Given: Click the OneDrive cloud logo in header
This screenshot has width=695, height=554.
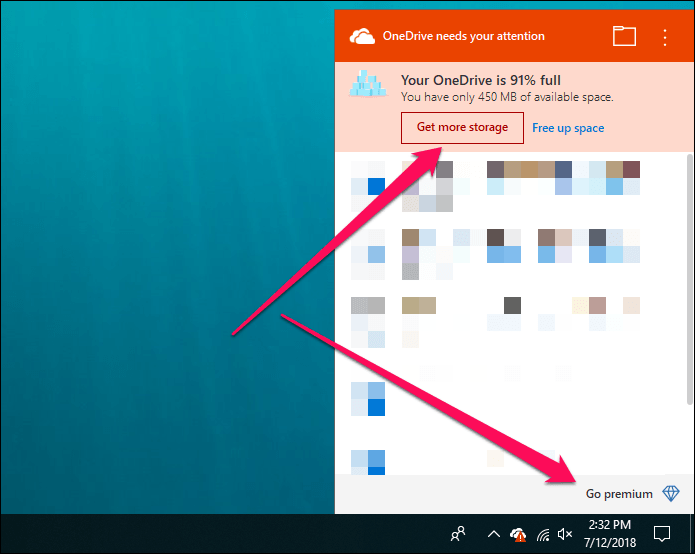Looking at the screenshot, I should [362, 36].
